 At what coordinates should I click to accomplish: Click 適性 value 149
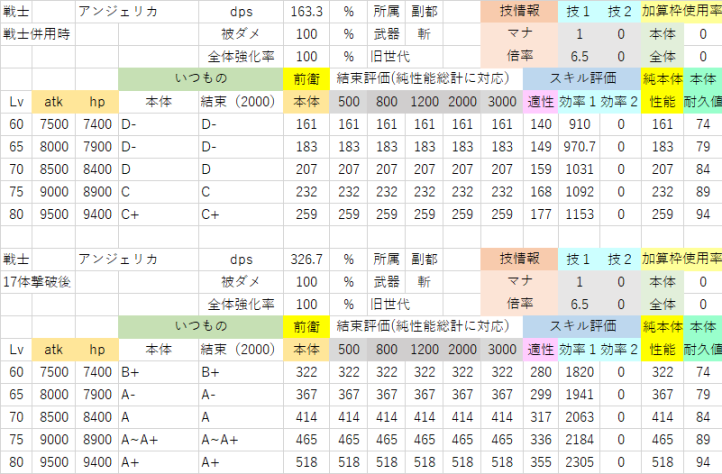click(x=541, y=147)
